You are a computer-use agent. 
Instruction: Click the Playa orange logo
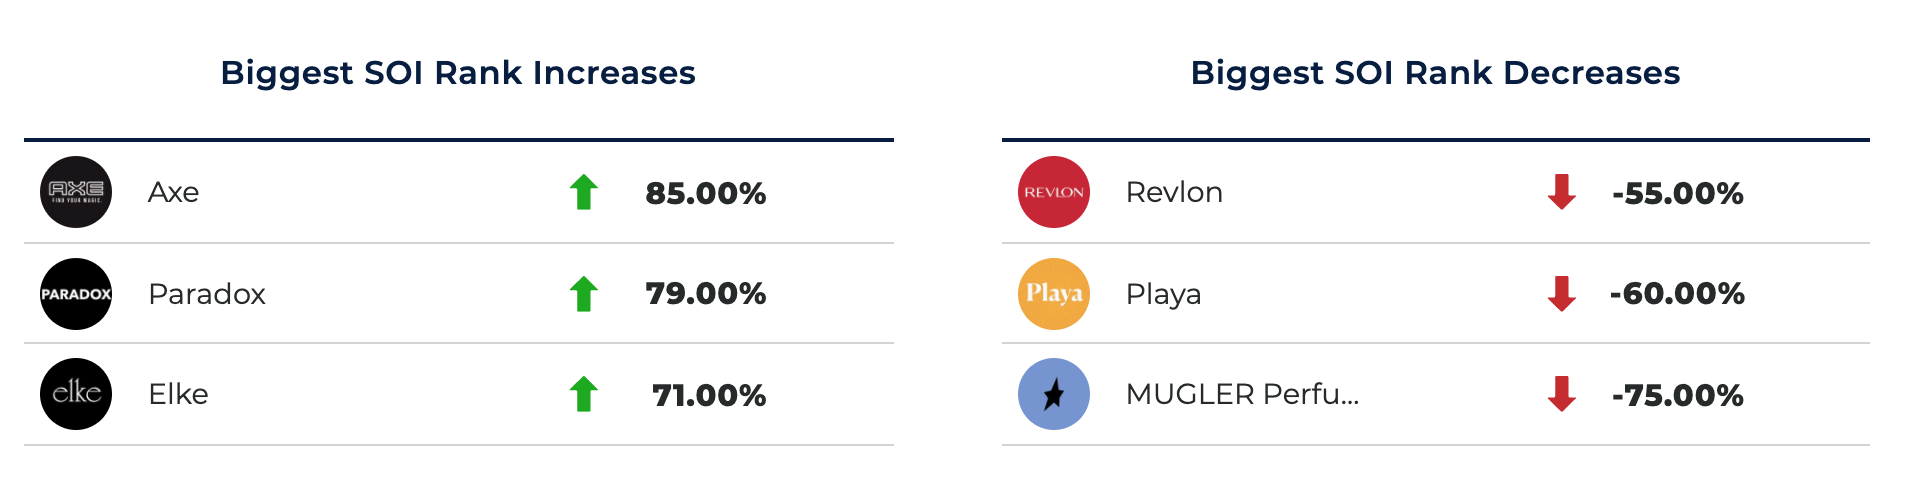pos(1054,294)
